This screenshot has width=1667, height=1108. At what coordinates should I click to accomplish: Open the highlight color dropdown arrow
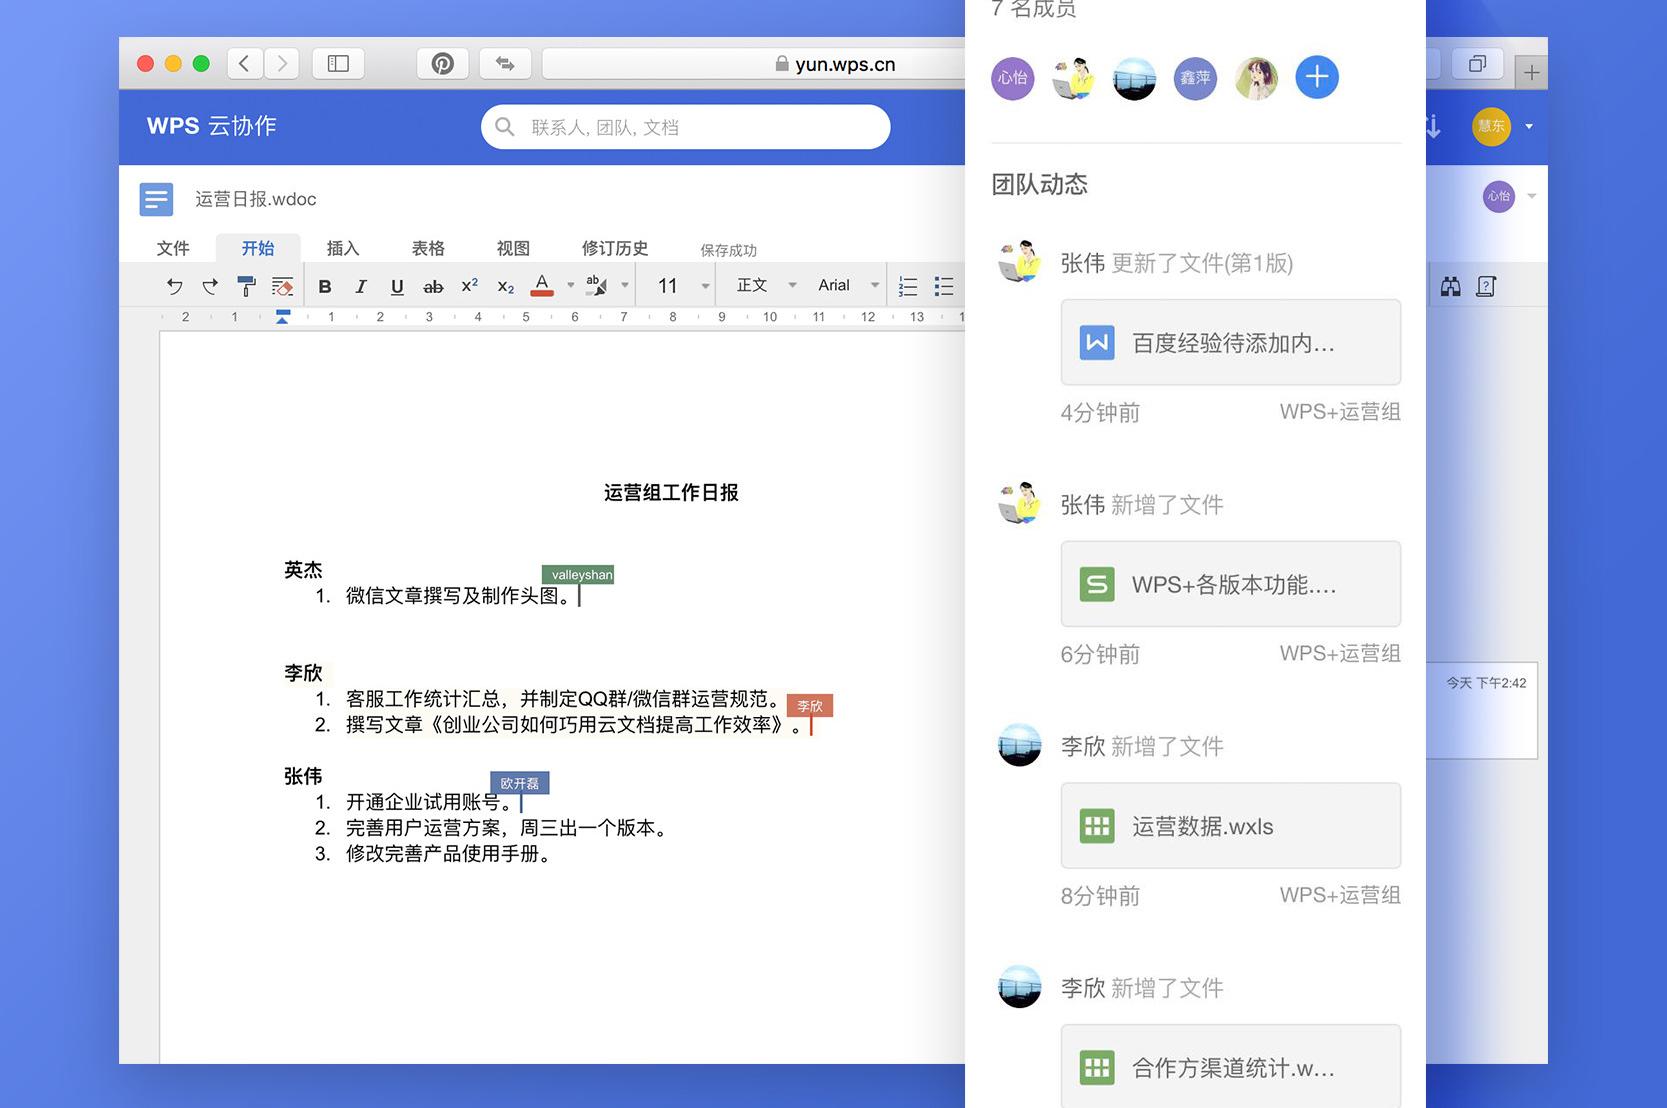pyautogui.click(x=625, y=285)
